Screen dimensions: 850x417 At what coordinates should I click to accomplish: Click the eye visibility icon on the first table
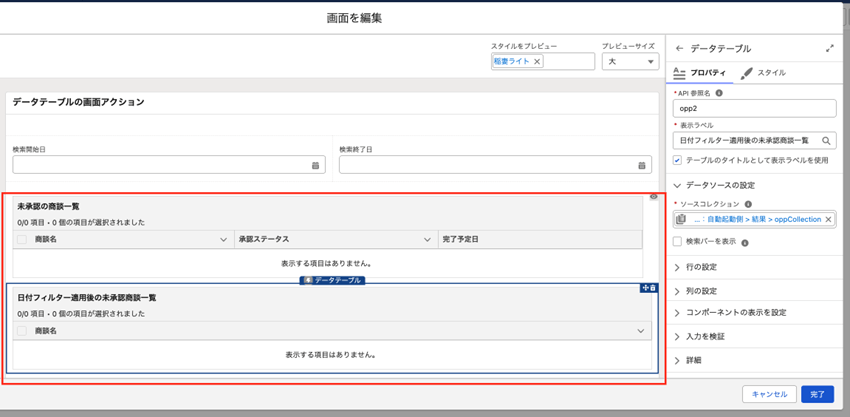[654, 197]
